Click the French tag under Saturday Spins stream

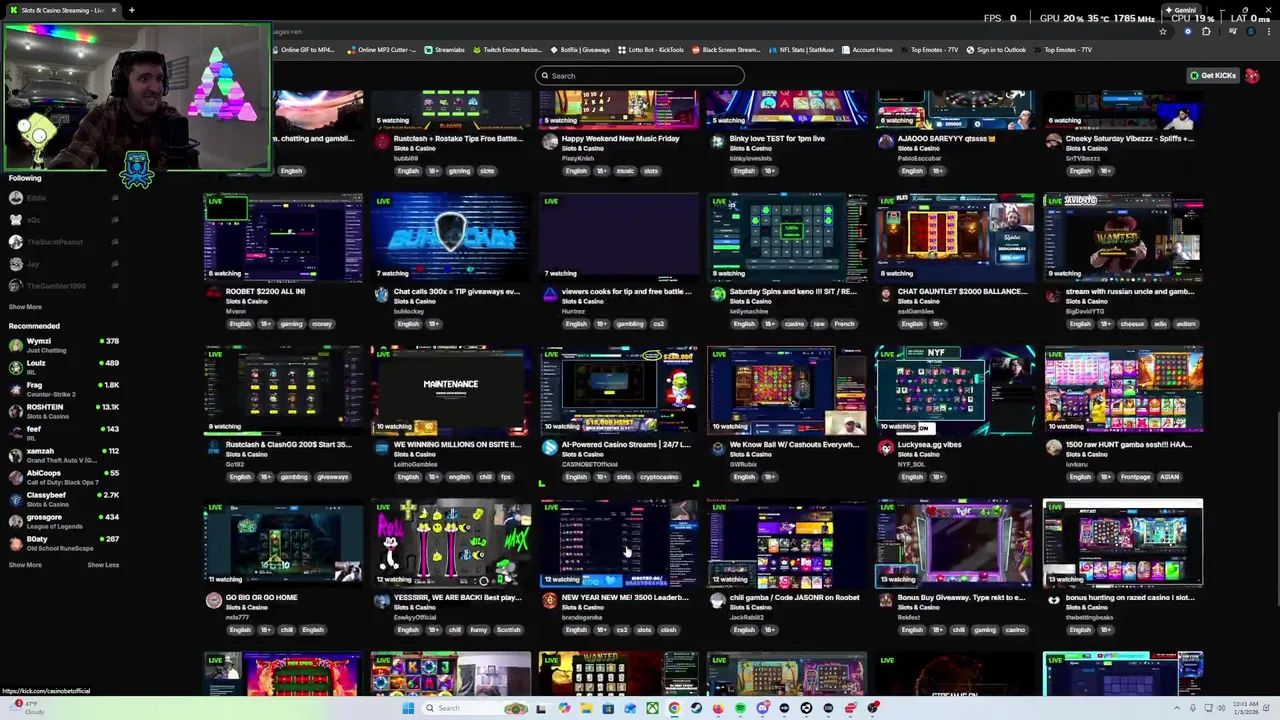[x=844, y=324]
